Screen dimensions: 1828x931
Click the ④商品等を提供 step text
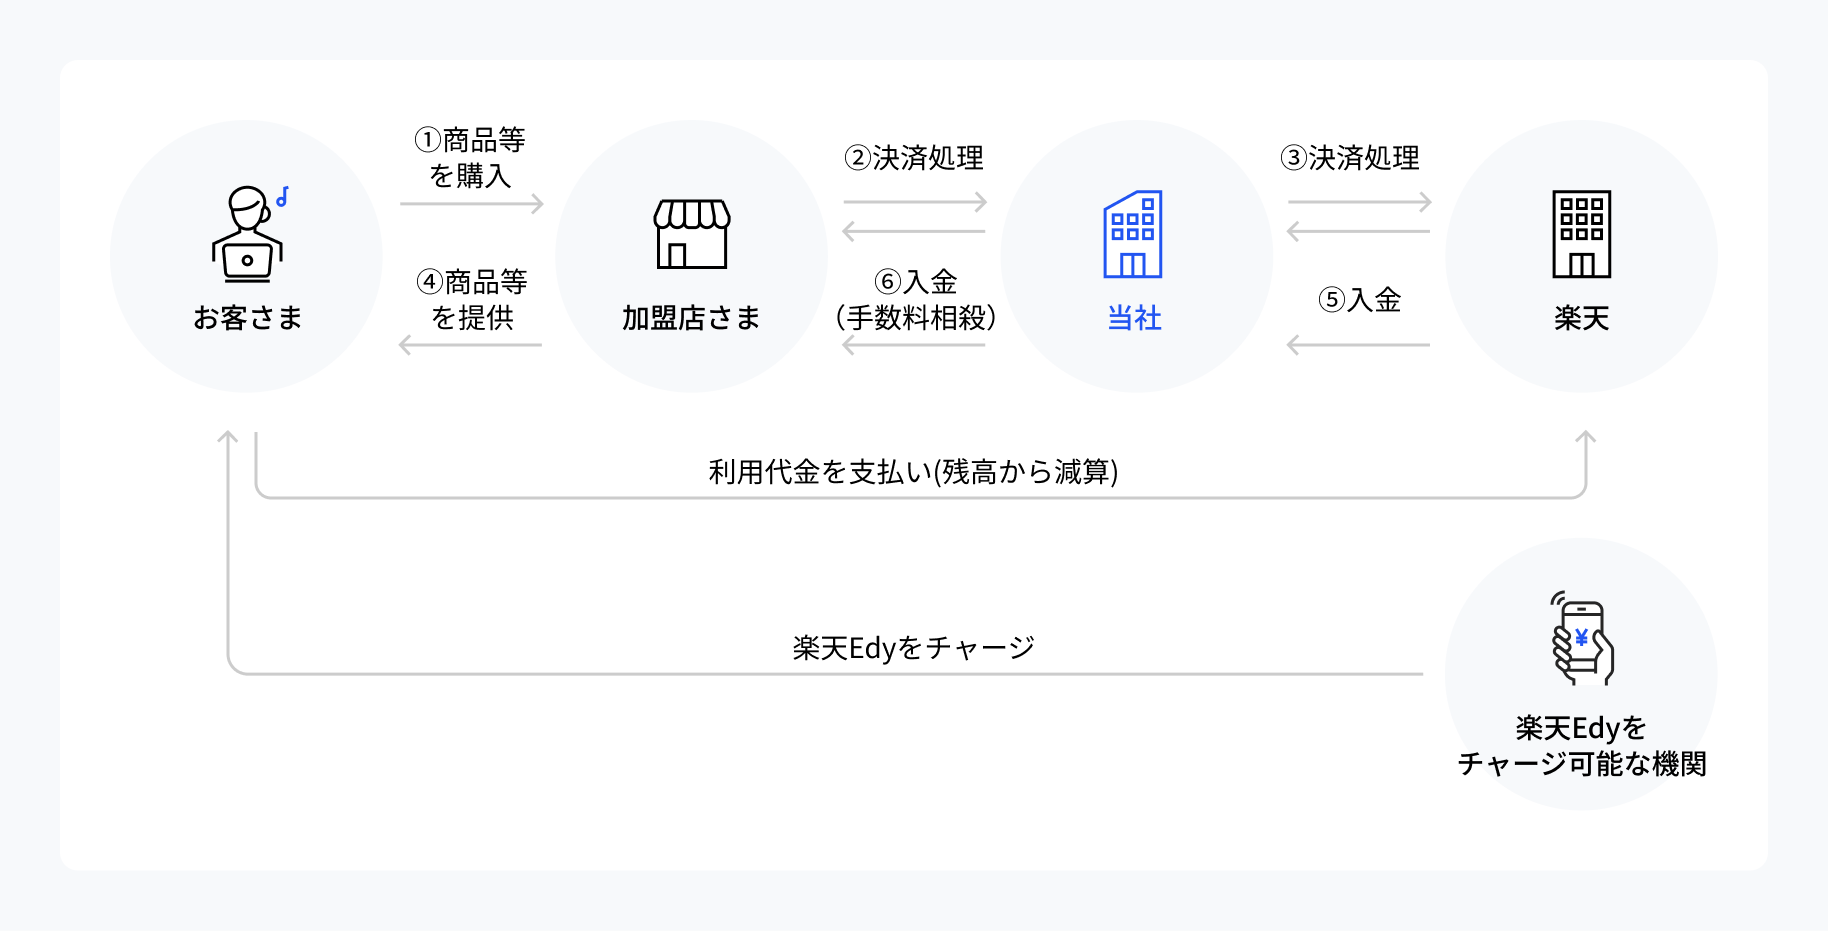tap(472, 300)
